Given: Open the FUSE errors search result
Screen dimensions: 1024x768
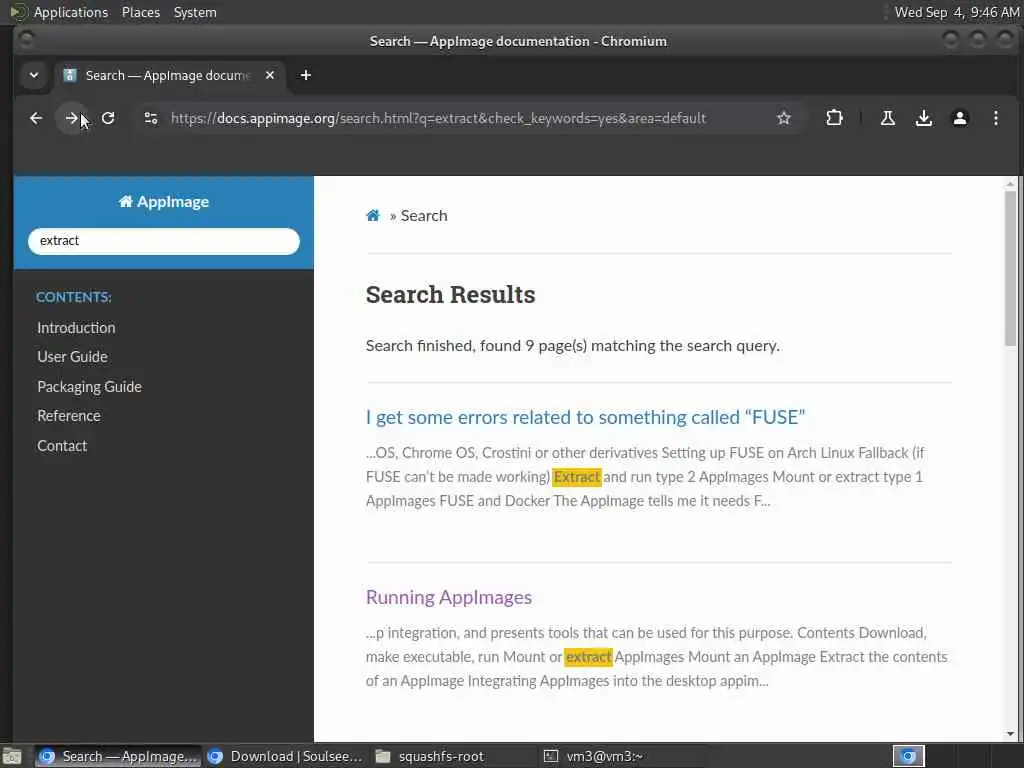Looking at the screenshot, I should (585, 417).
